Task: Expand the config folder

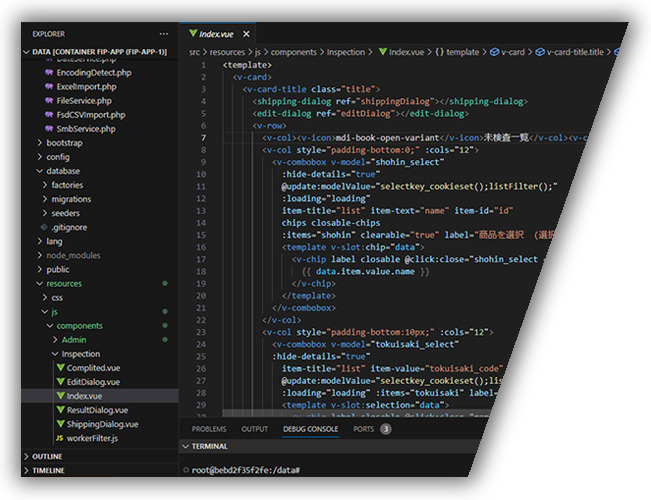Action: (x=40, y=157)
